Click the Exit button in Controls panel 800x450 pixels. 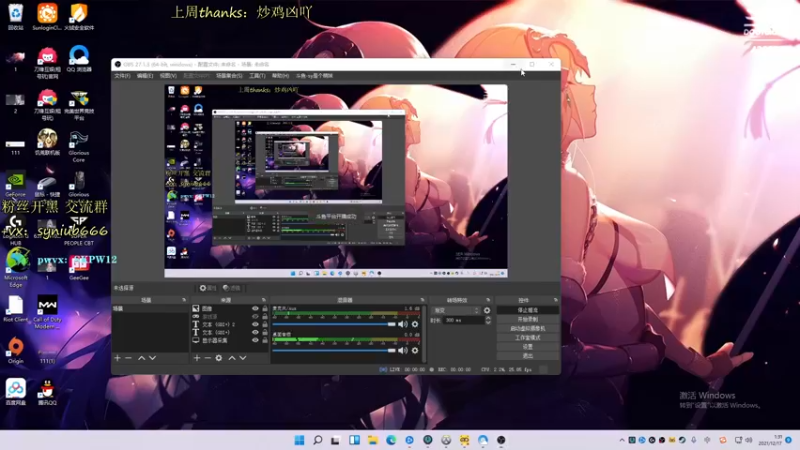[528, 356]
